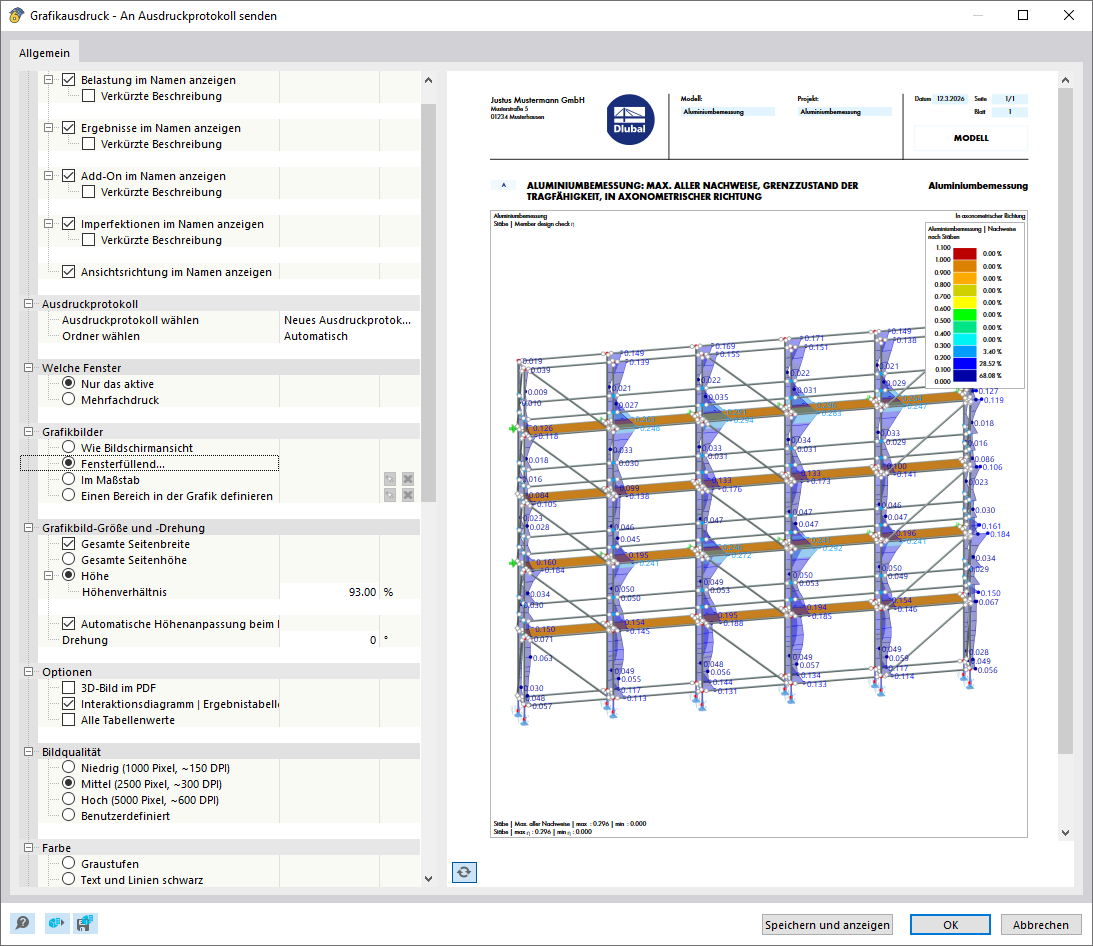Click the preview pane scroll-down arrow
The image size is (1093, 946).
click(x=1065, y=832)
